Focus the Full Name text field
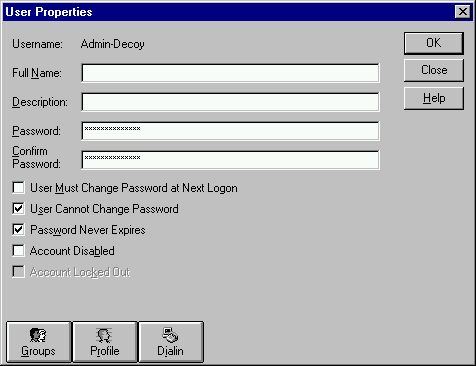The image size is (476, 366). (x=230, y=73)
